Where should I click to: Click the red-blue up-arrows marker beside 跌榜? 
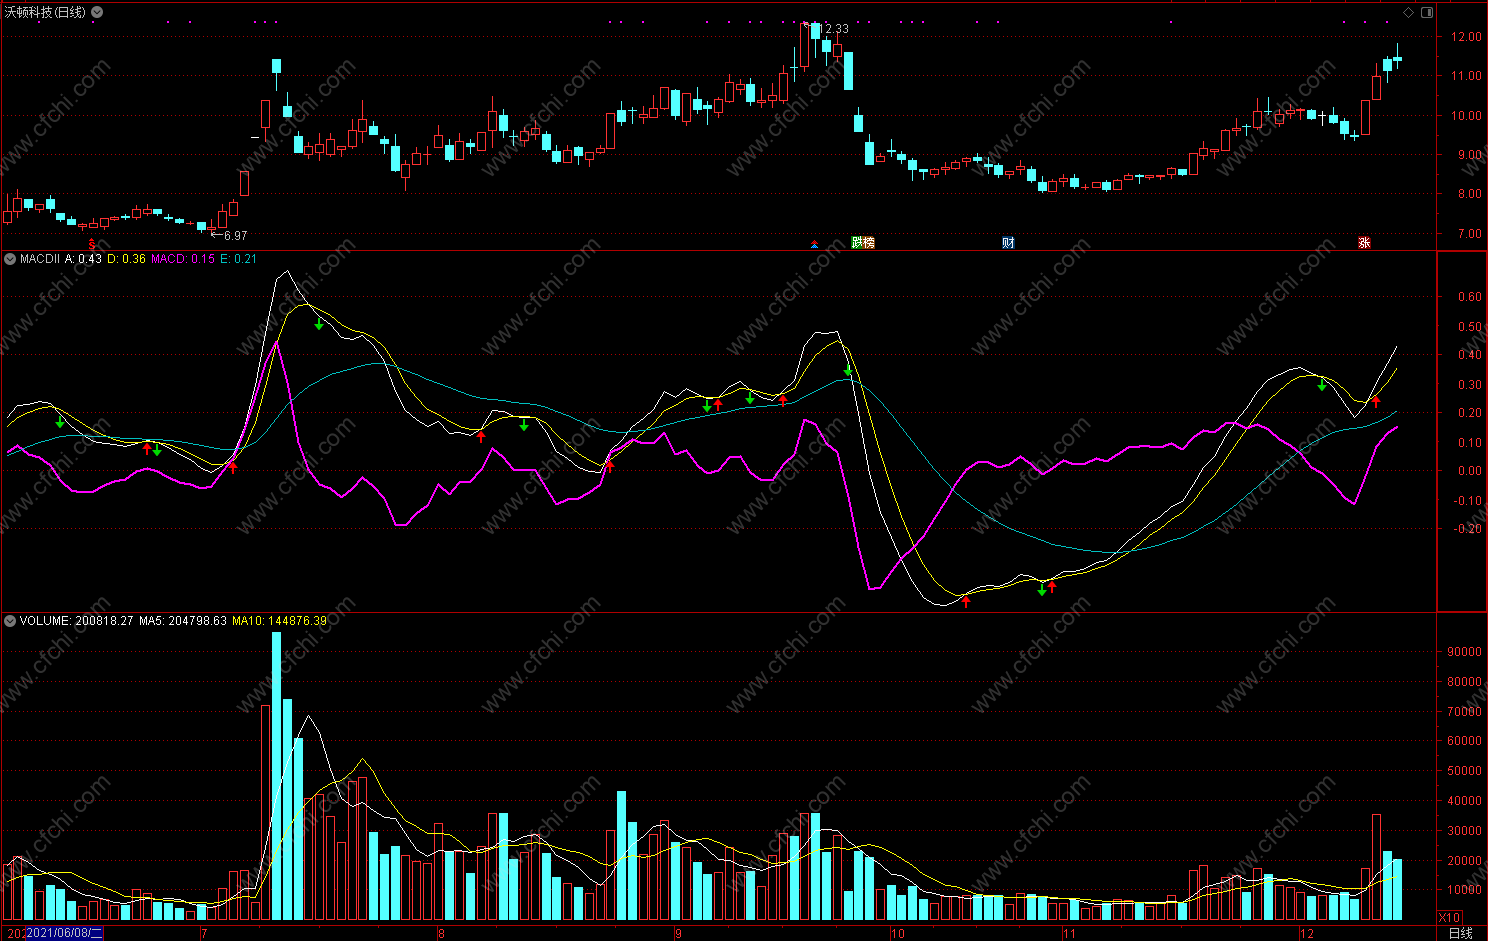tap(814, 243)
